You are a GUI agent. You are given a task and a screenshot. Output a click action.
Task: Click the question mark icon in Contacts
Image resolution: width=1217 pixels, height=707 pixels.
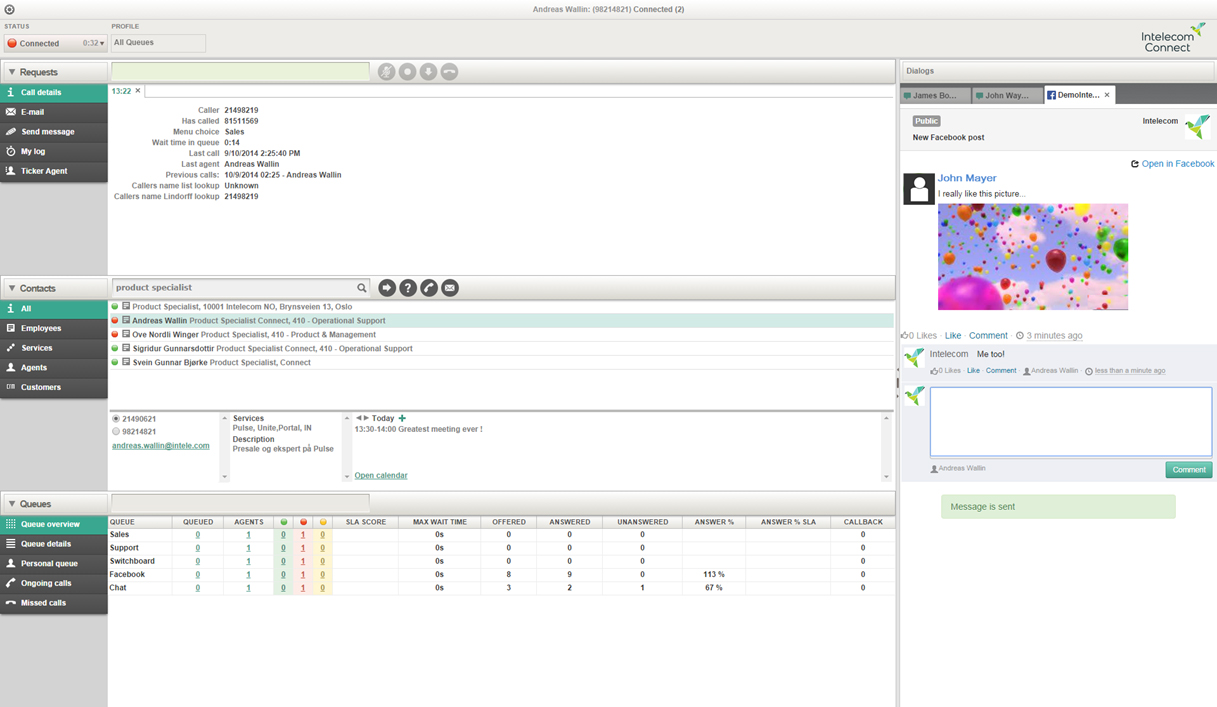click(408, 288)
